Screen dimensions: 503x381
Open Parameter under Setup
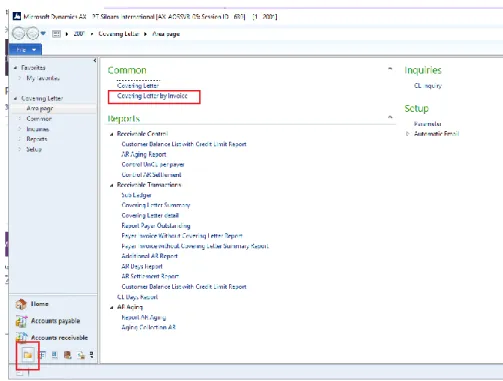pyautogui.click(x=428, y=124)
